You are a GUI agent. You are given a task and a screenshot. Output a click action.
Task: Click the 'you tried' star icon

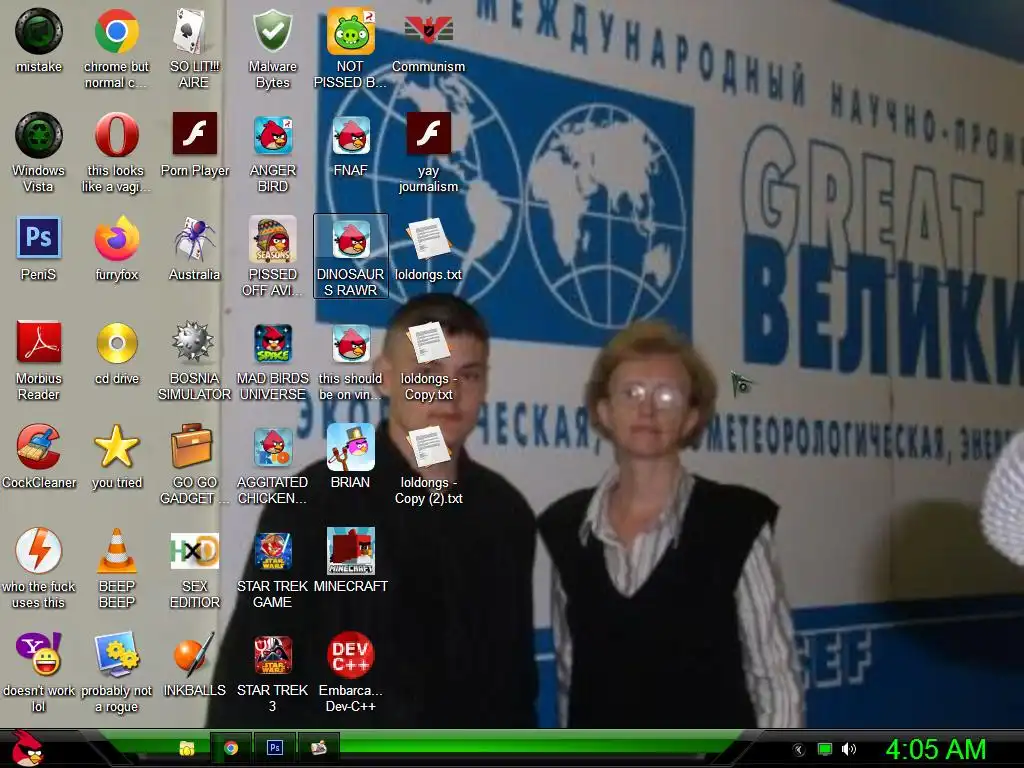[116, 447]
